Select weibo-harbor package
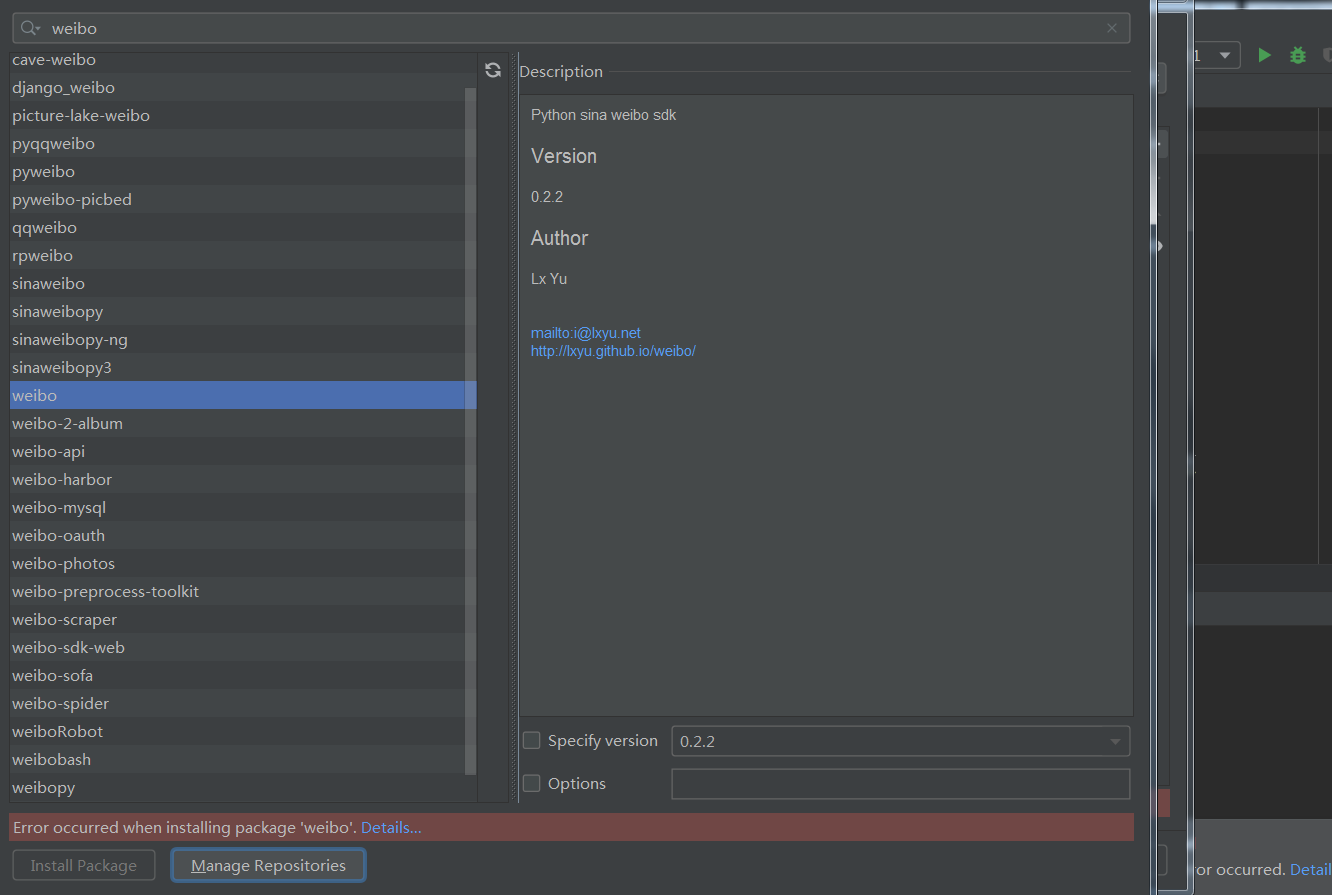1332x895 pixels. pos(243,479)
